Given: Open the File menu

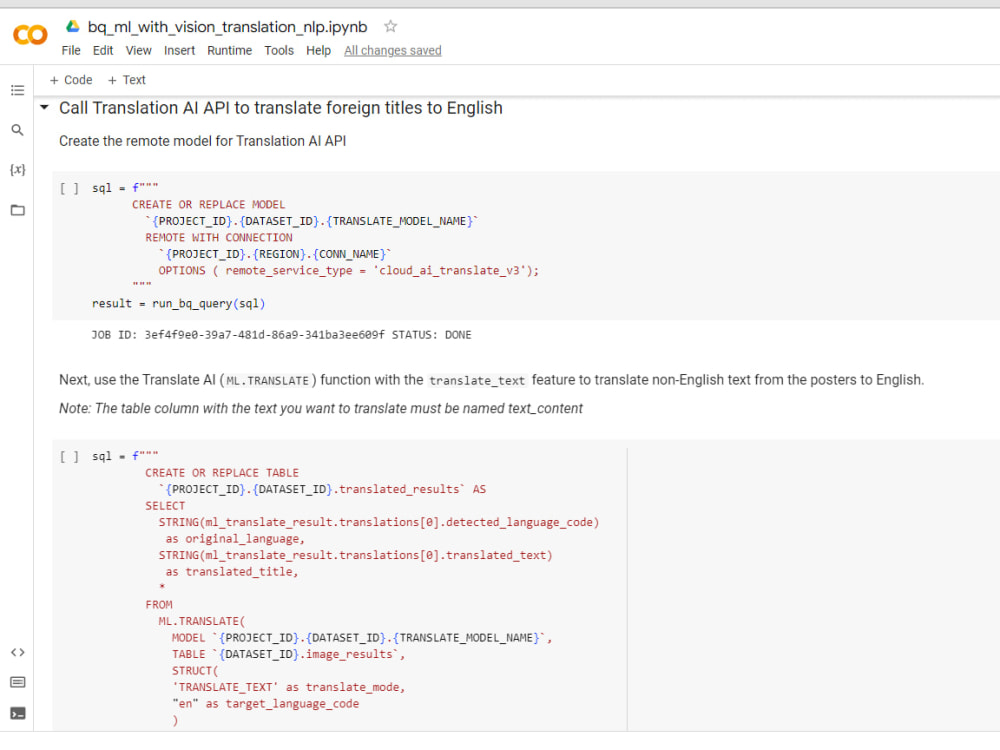Looking at the screenshot, I should [x=71, y=50].
